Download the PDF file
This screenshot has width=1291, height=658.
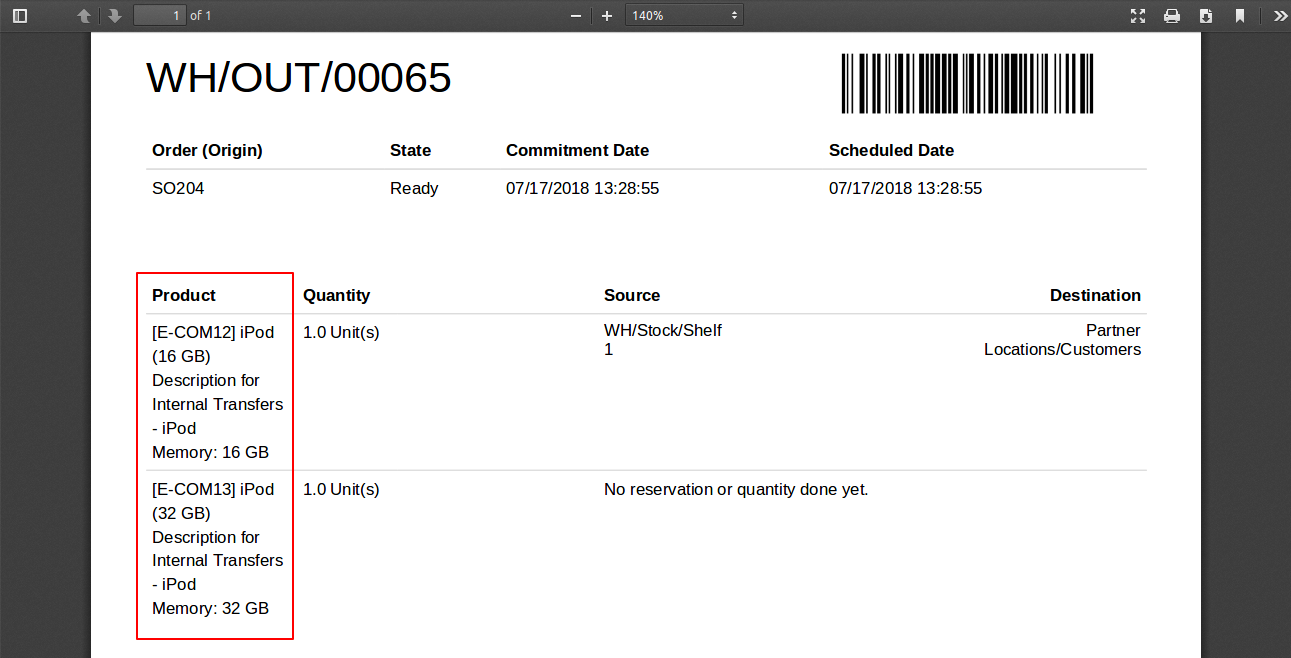coord(1206,15)
